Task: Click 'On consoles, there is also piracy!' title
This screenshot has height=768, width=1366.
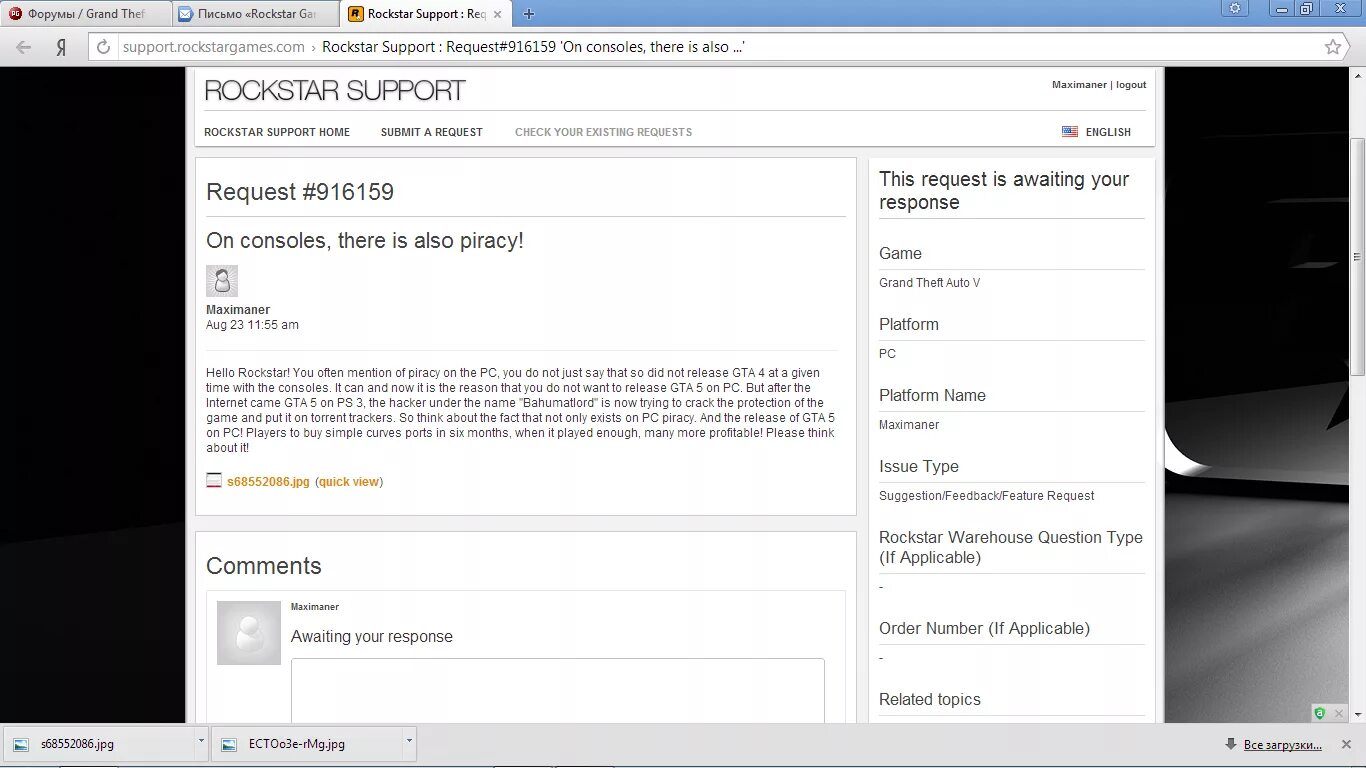Action: click(365, 241)
